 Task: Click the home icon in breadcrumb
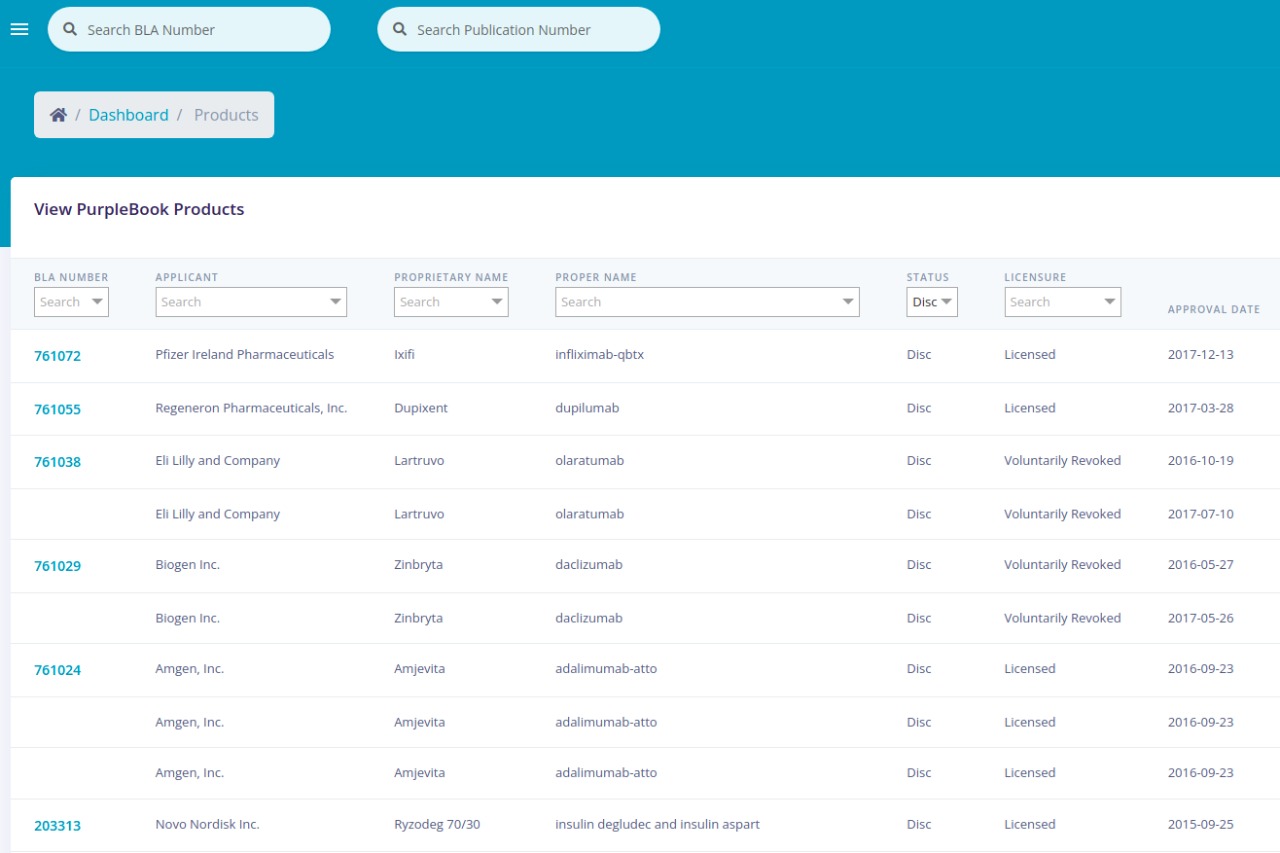[58, 115]
